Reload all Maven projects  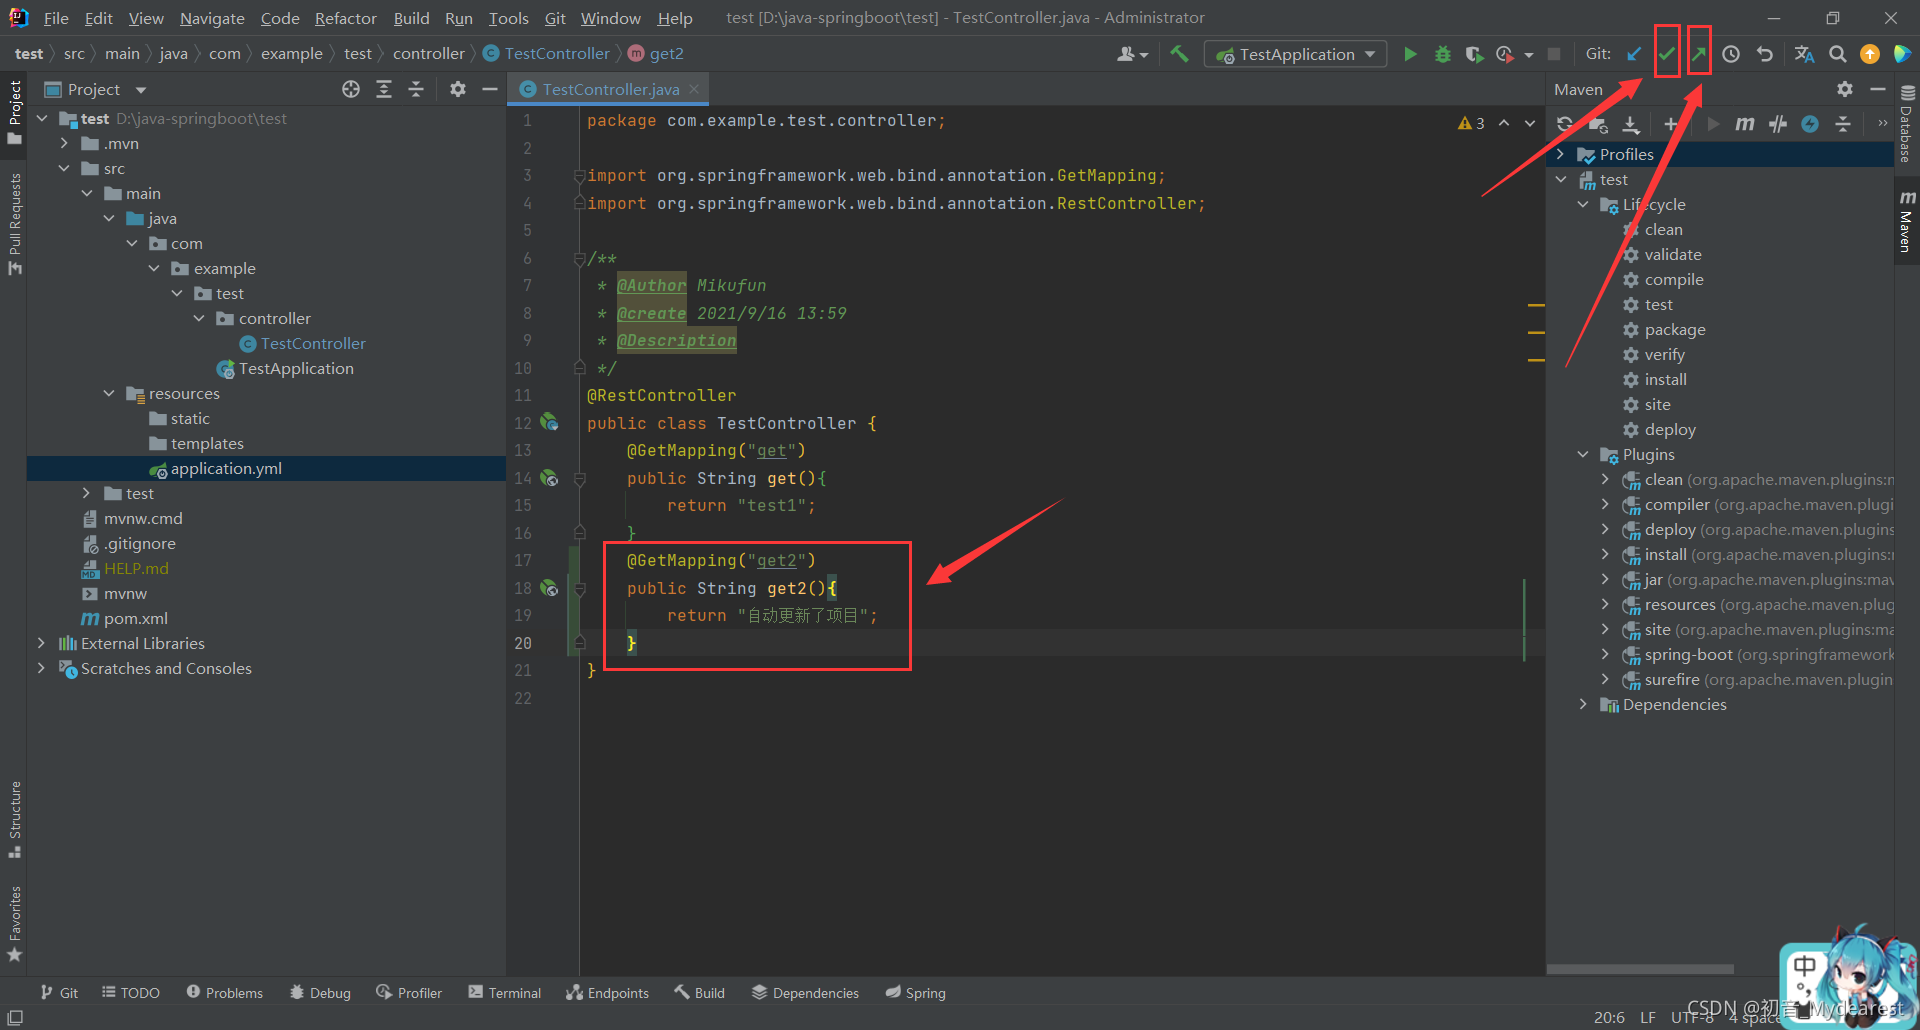pyautogui.click(x=1565, y=124)
